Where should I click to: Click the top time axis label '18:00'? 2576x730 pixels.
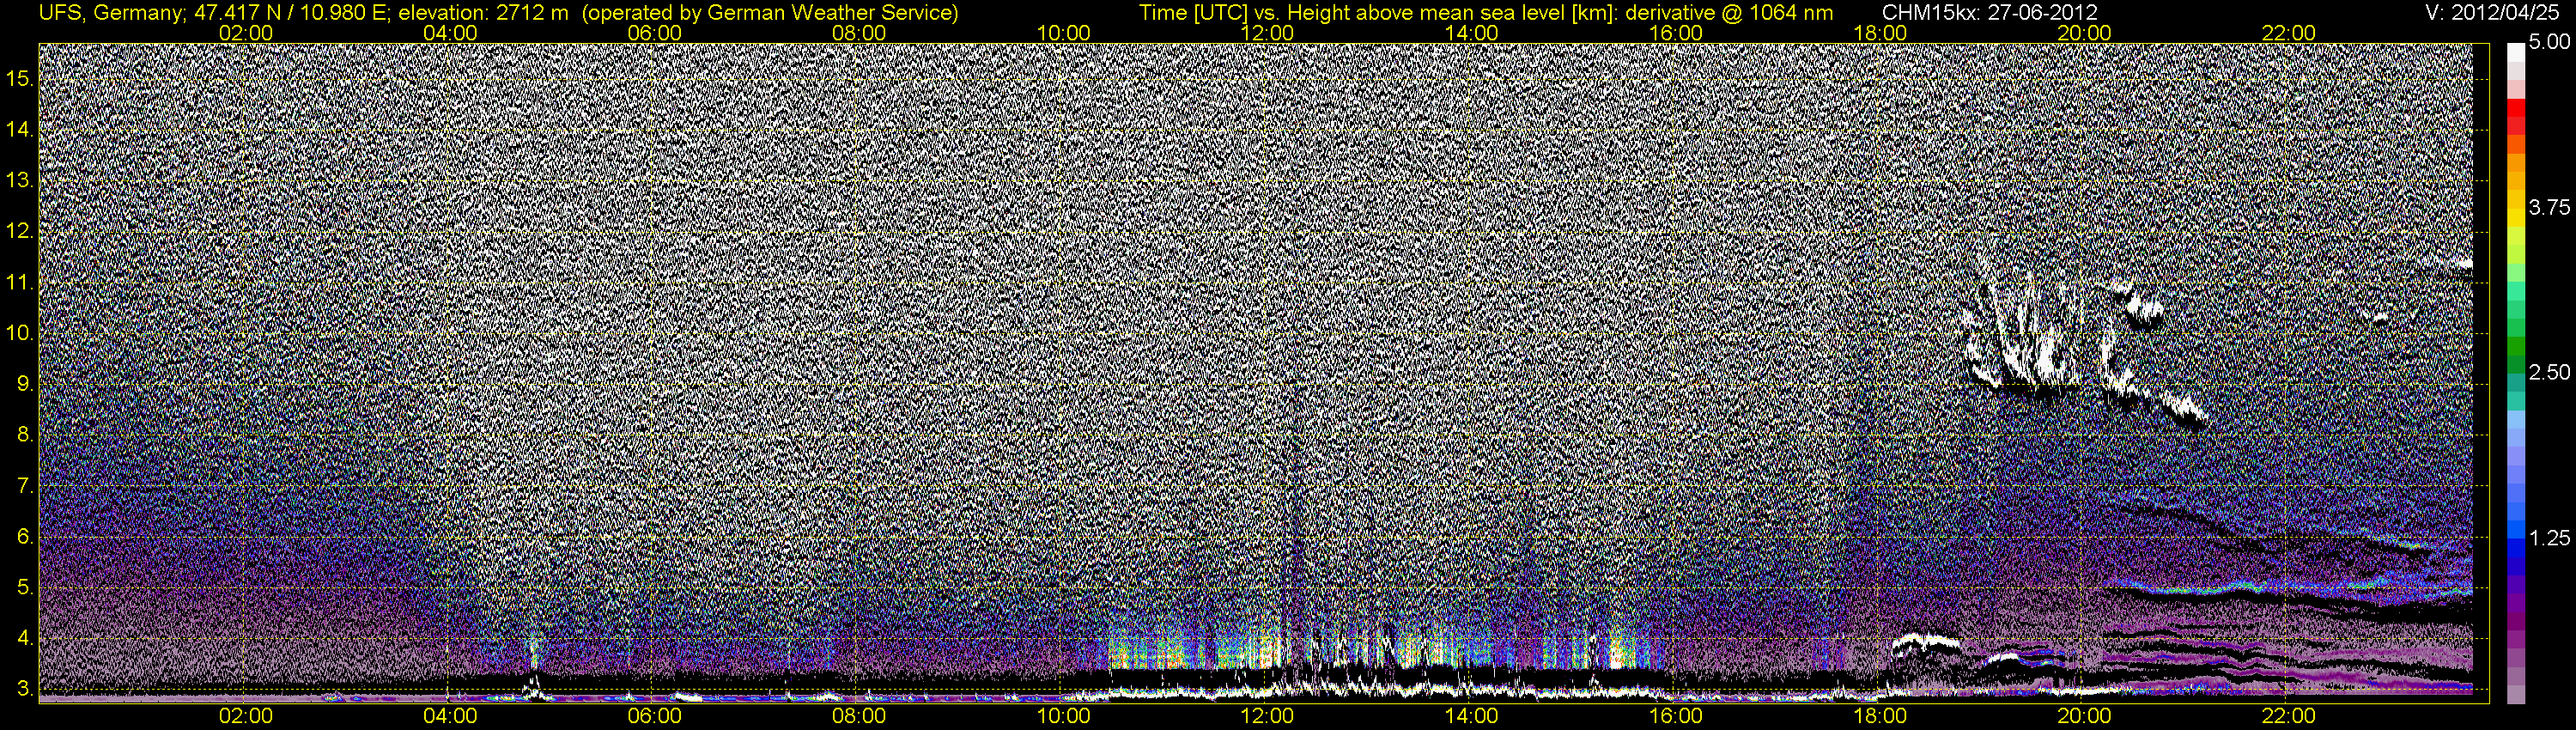pyautogui.click(x=1880, y=33)
